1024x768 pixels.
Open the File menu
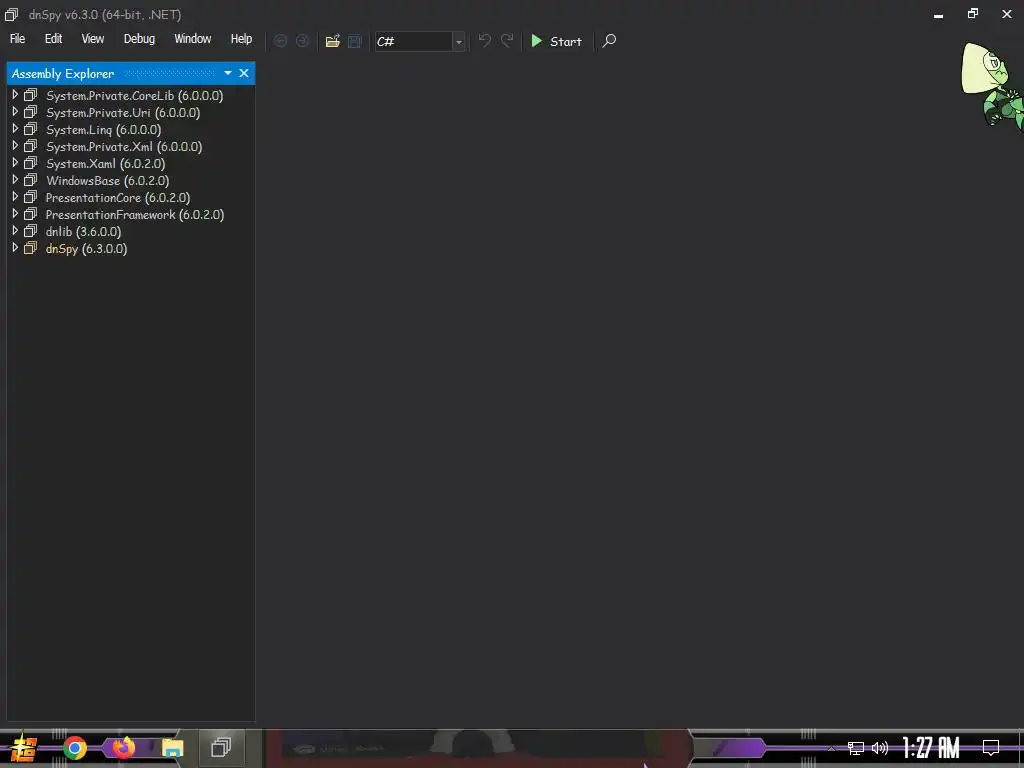click(18, 39)
